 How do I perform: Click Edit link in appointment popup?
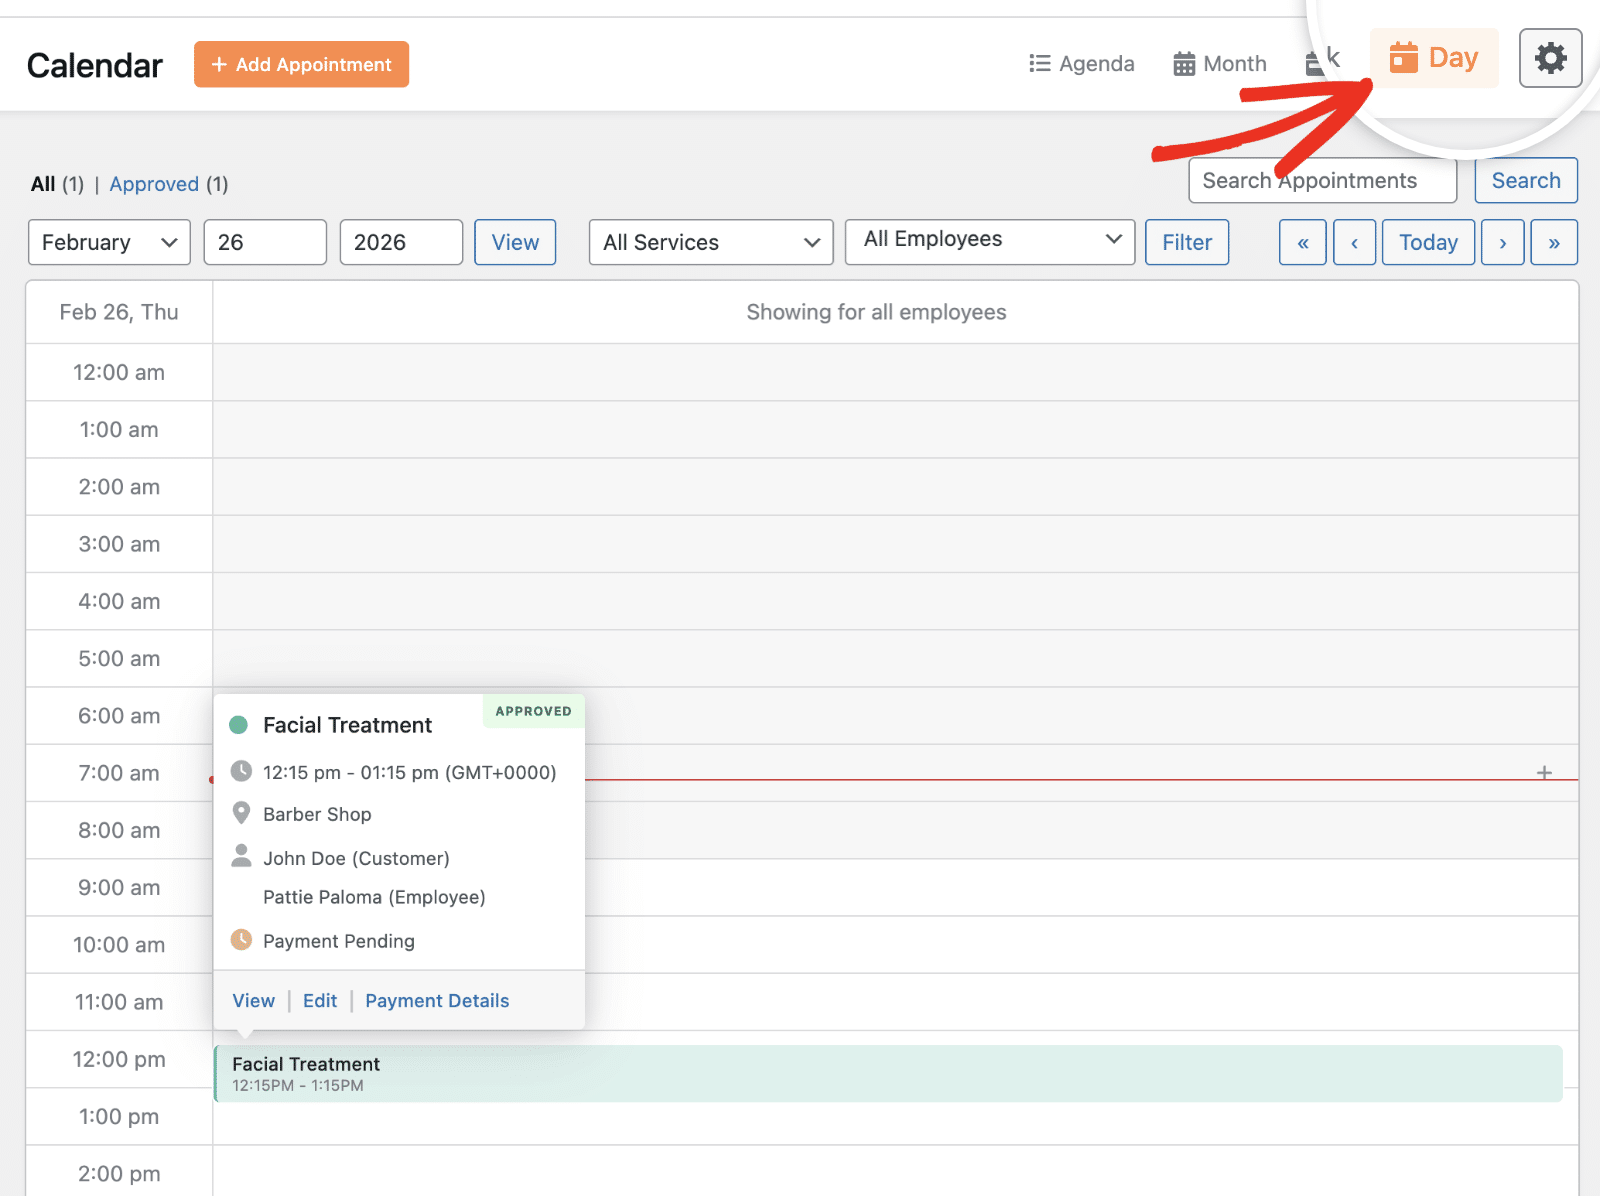[320, 1001]
